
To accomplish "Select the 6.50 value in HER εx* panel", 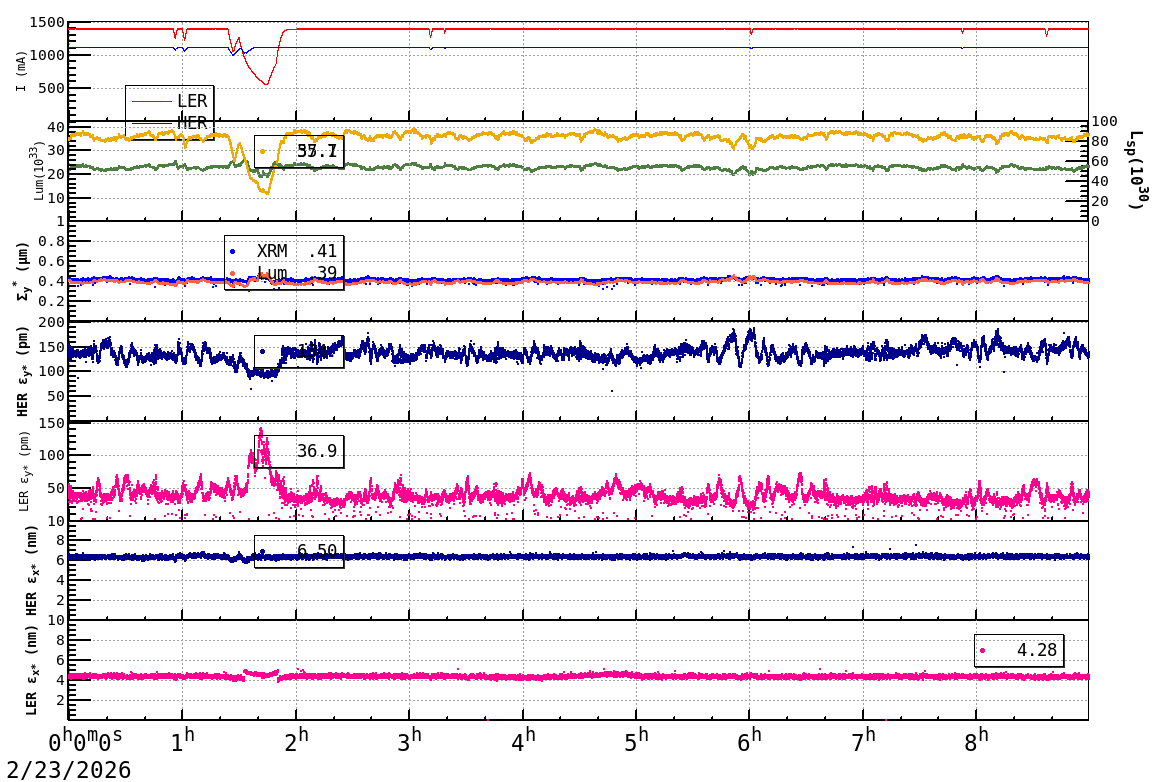I will pos(317,550).
